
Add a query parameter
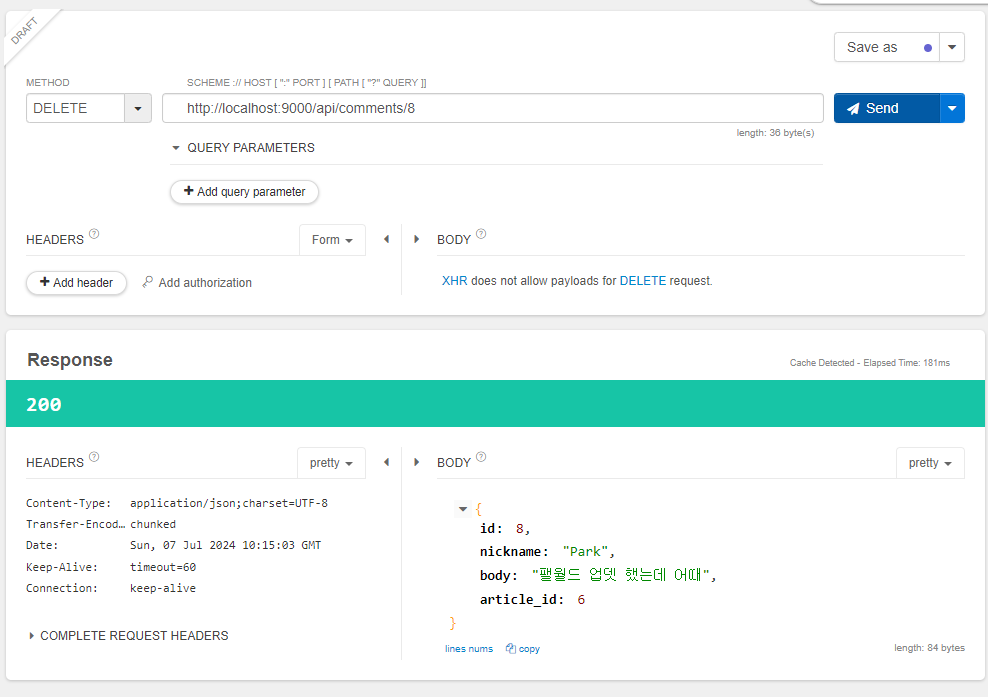[244, 192]
